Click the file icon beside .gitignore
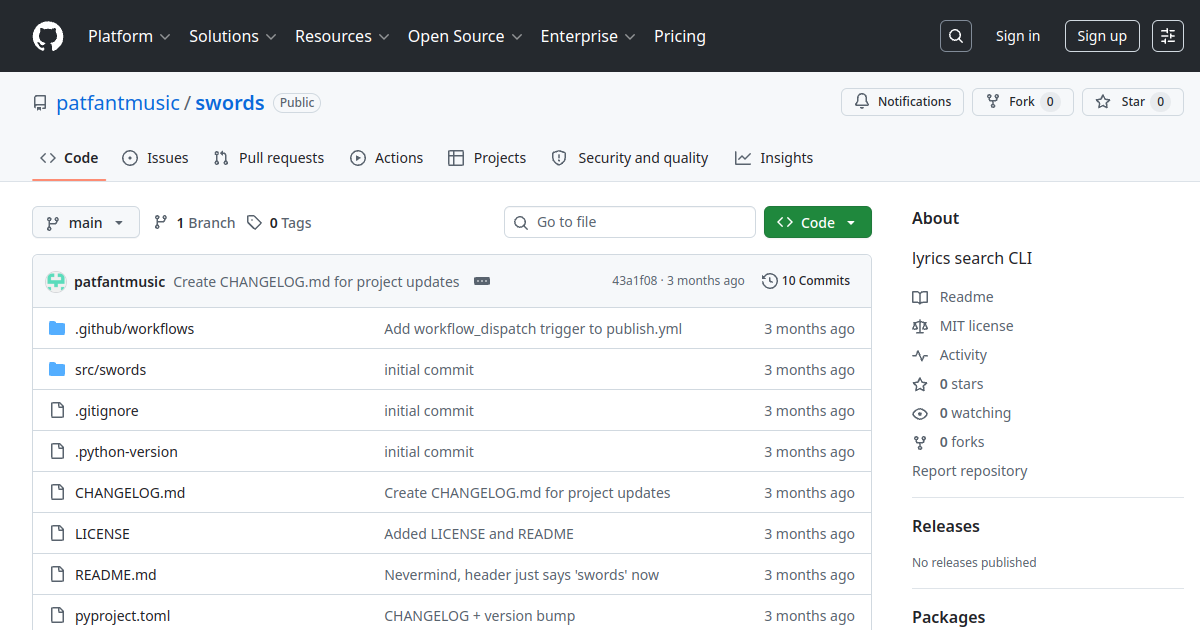 tap(57, 411)
